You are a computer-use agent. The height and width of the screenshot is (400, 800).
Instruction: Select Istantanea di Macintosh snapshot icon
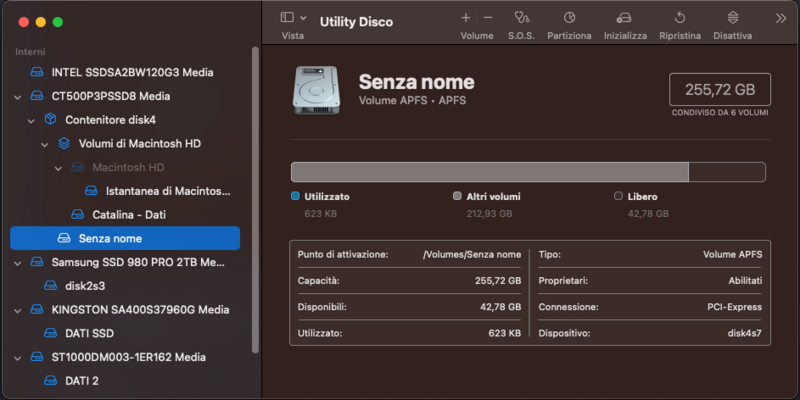[91, 191]
